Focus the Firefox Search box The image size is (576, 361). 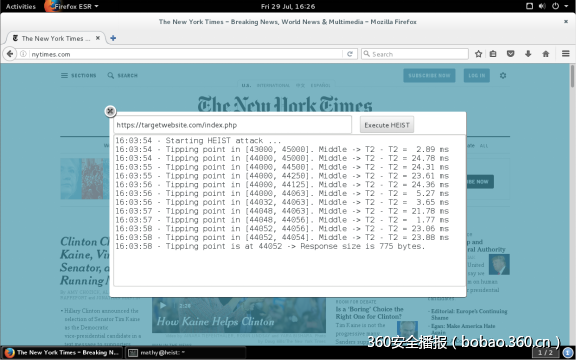tap(415, 54)
